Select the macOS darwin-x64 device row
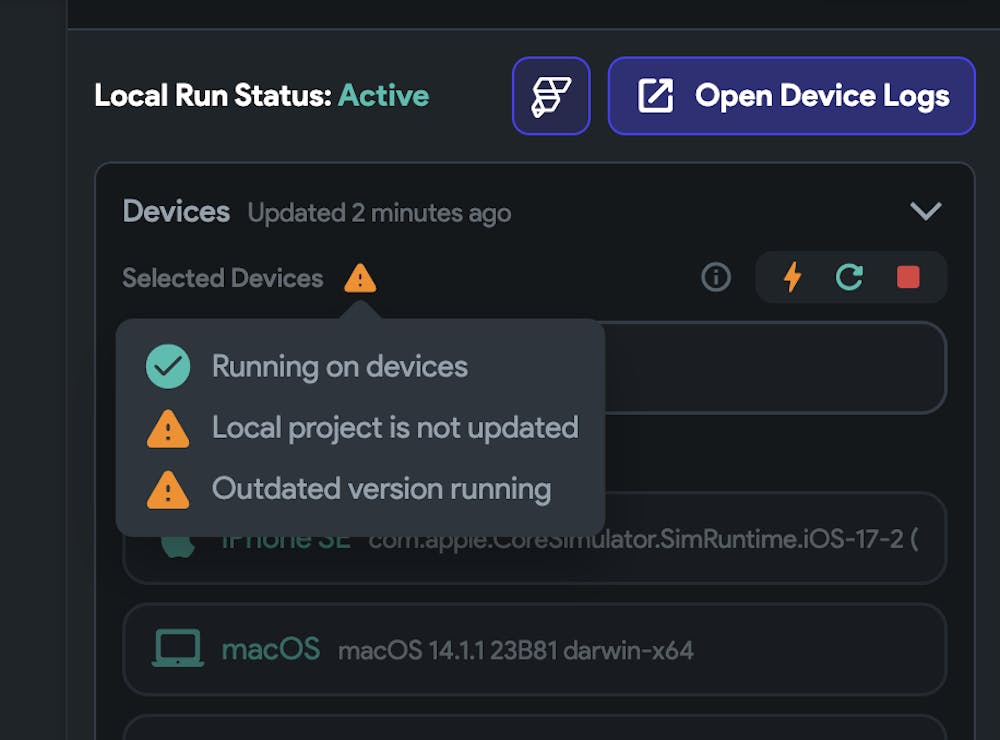 click(534, 649)
